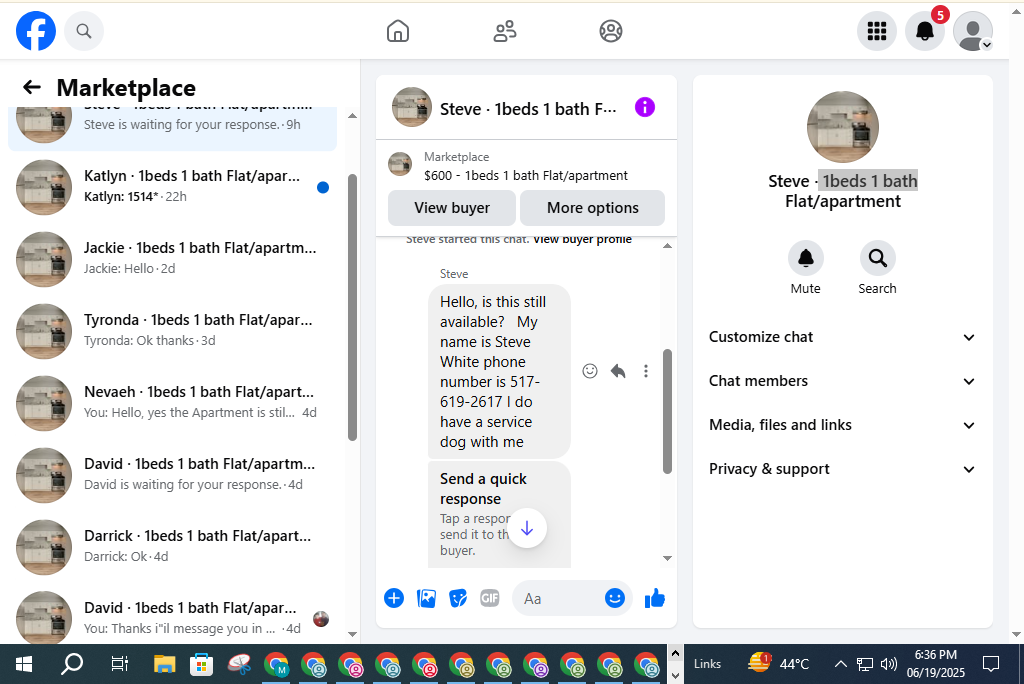Send a thumbs-up like

click(x=654, y=598)
